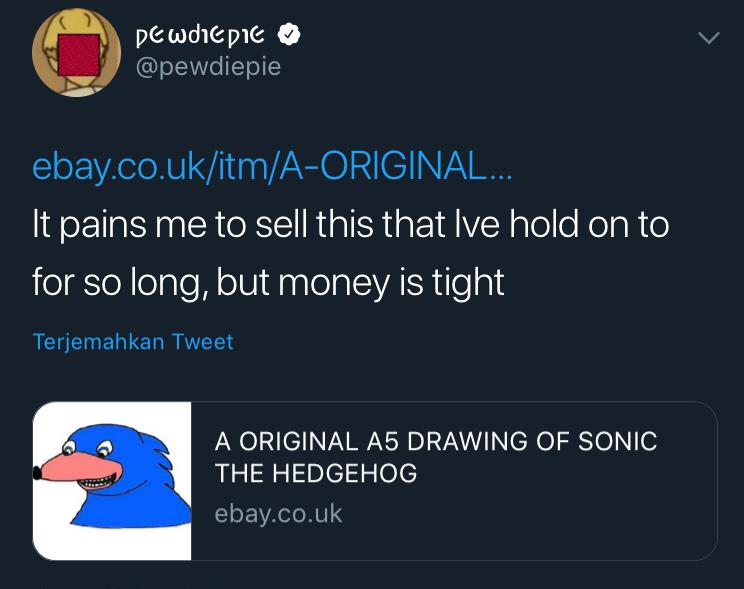This screenshot has width=744, height=589.
Task: Click the stylized pewdiepie display name
Action: click(x=200, y=37)
